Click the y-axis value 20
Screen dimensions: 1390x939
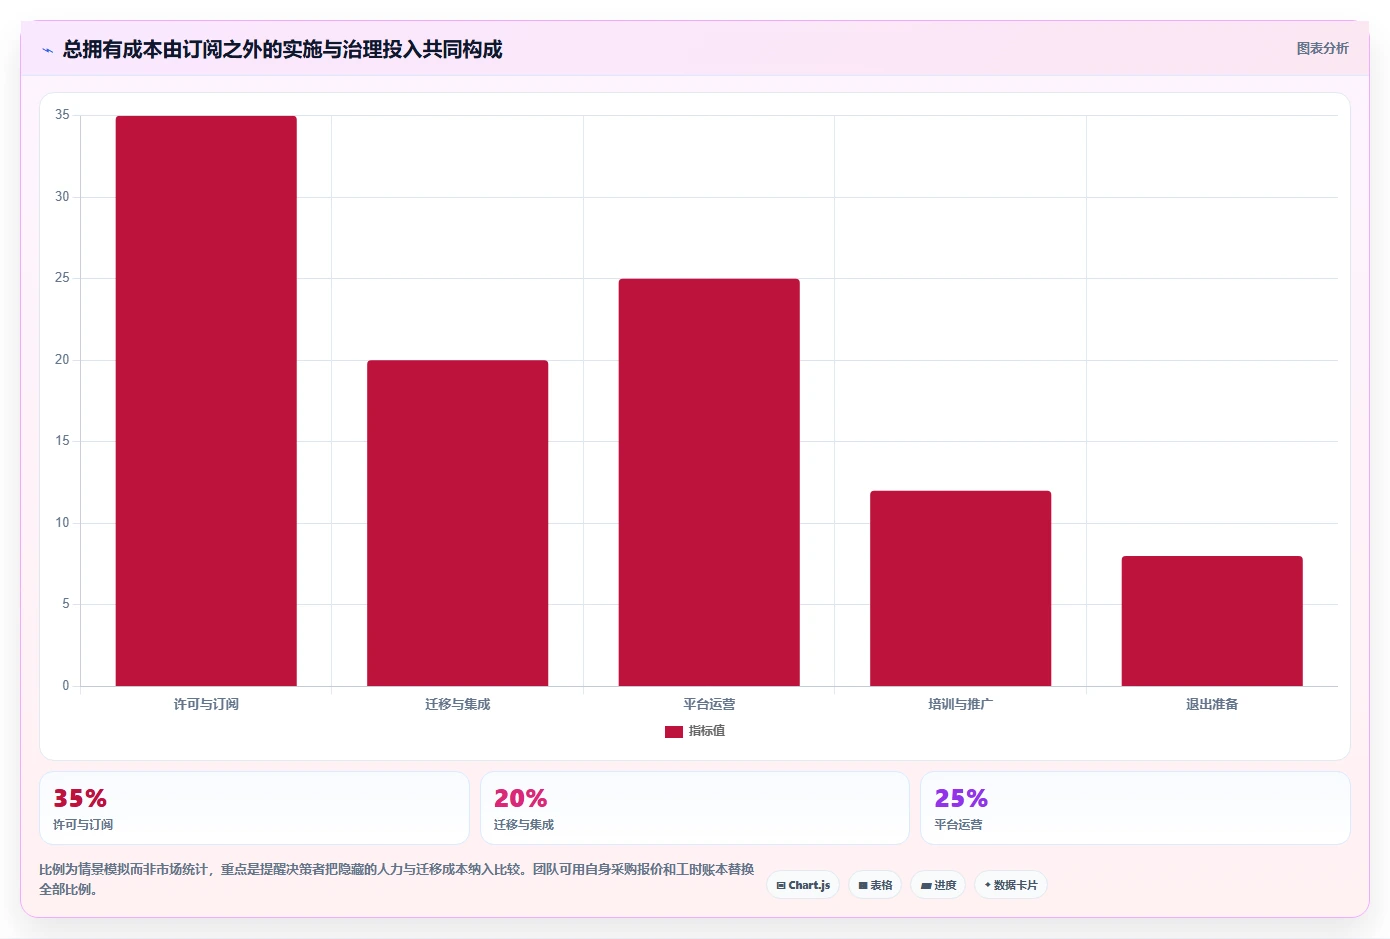62,360
